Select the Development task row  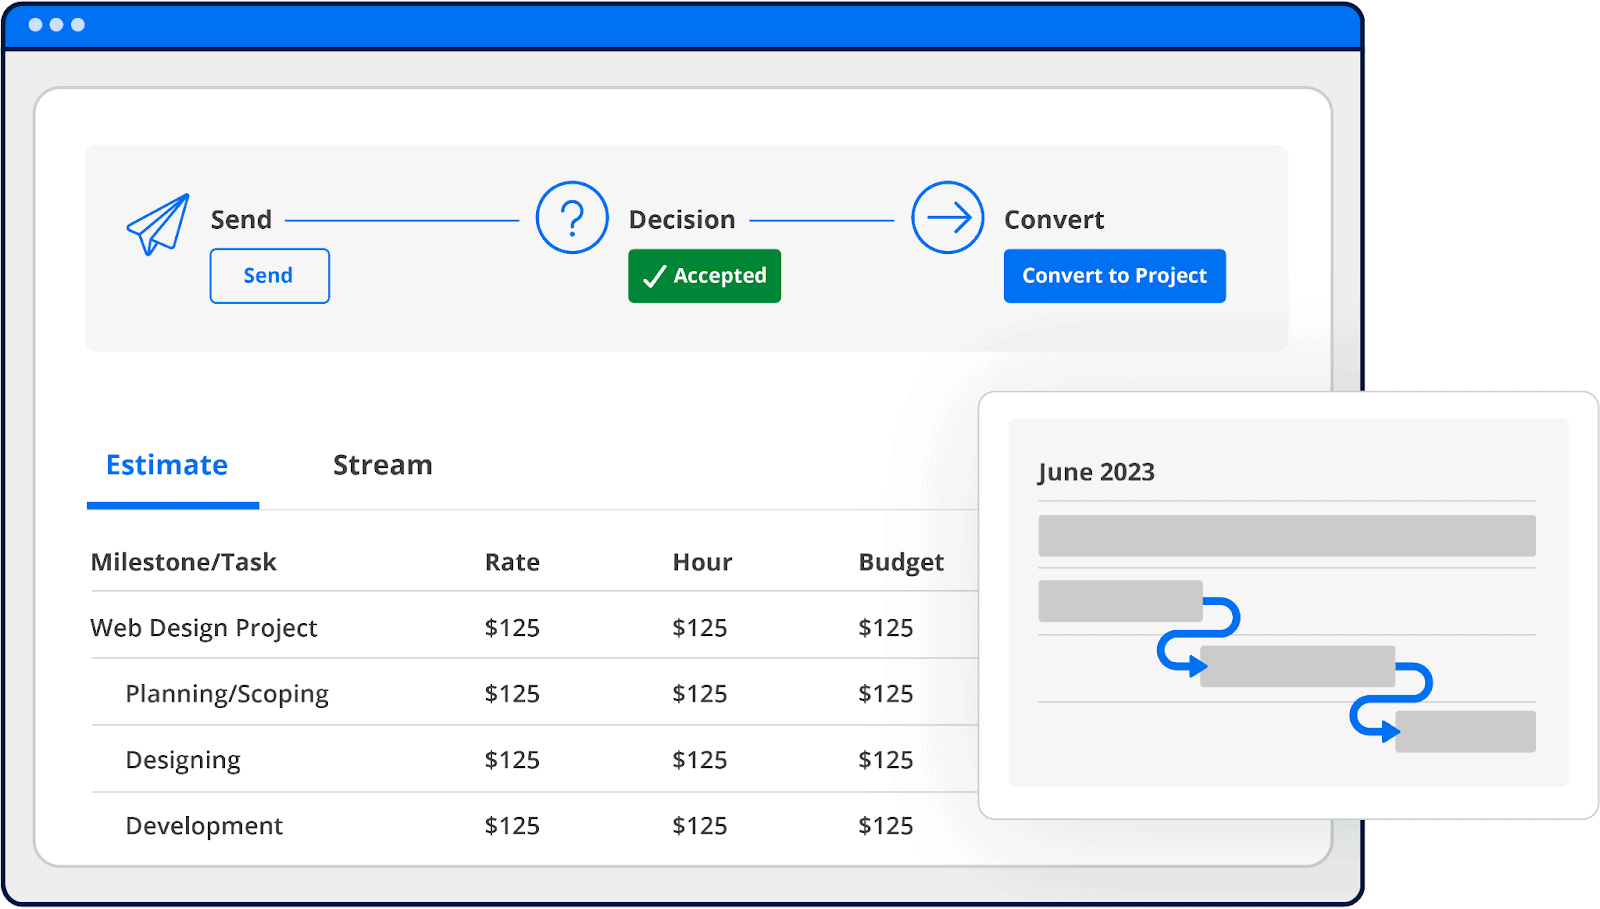[x=204, y=826]
